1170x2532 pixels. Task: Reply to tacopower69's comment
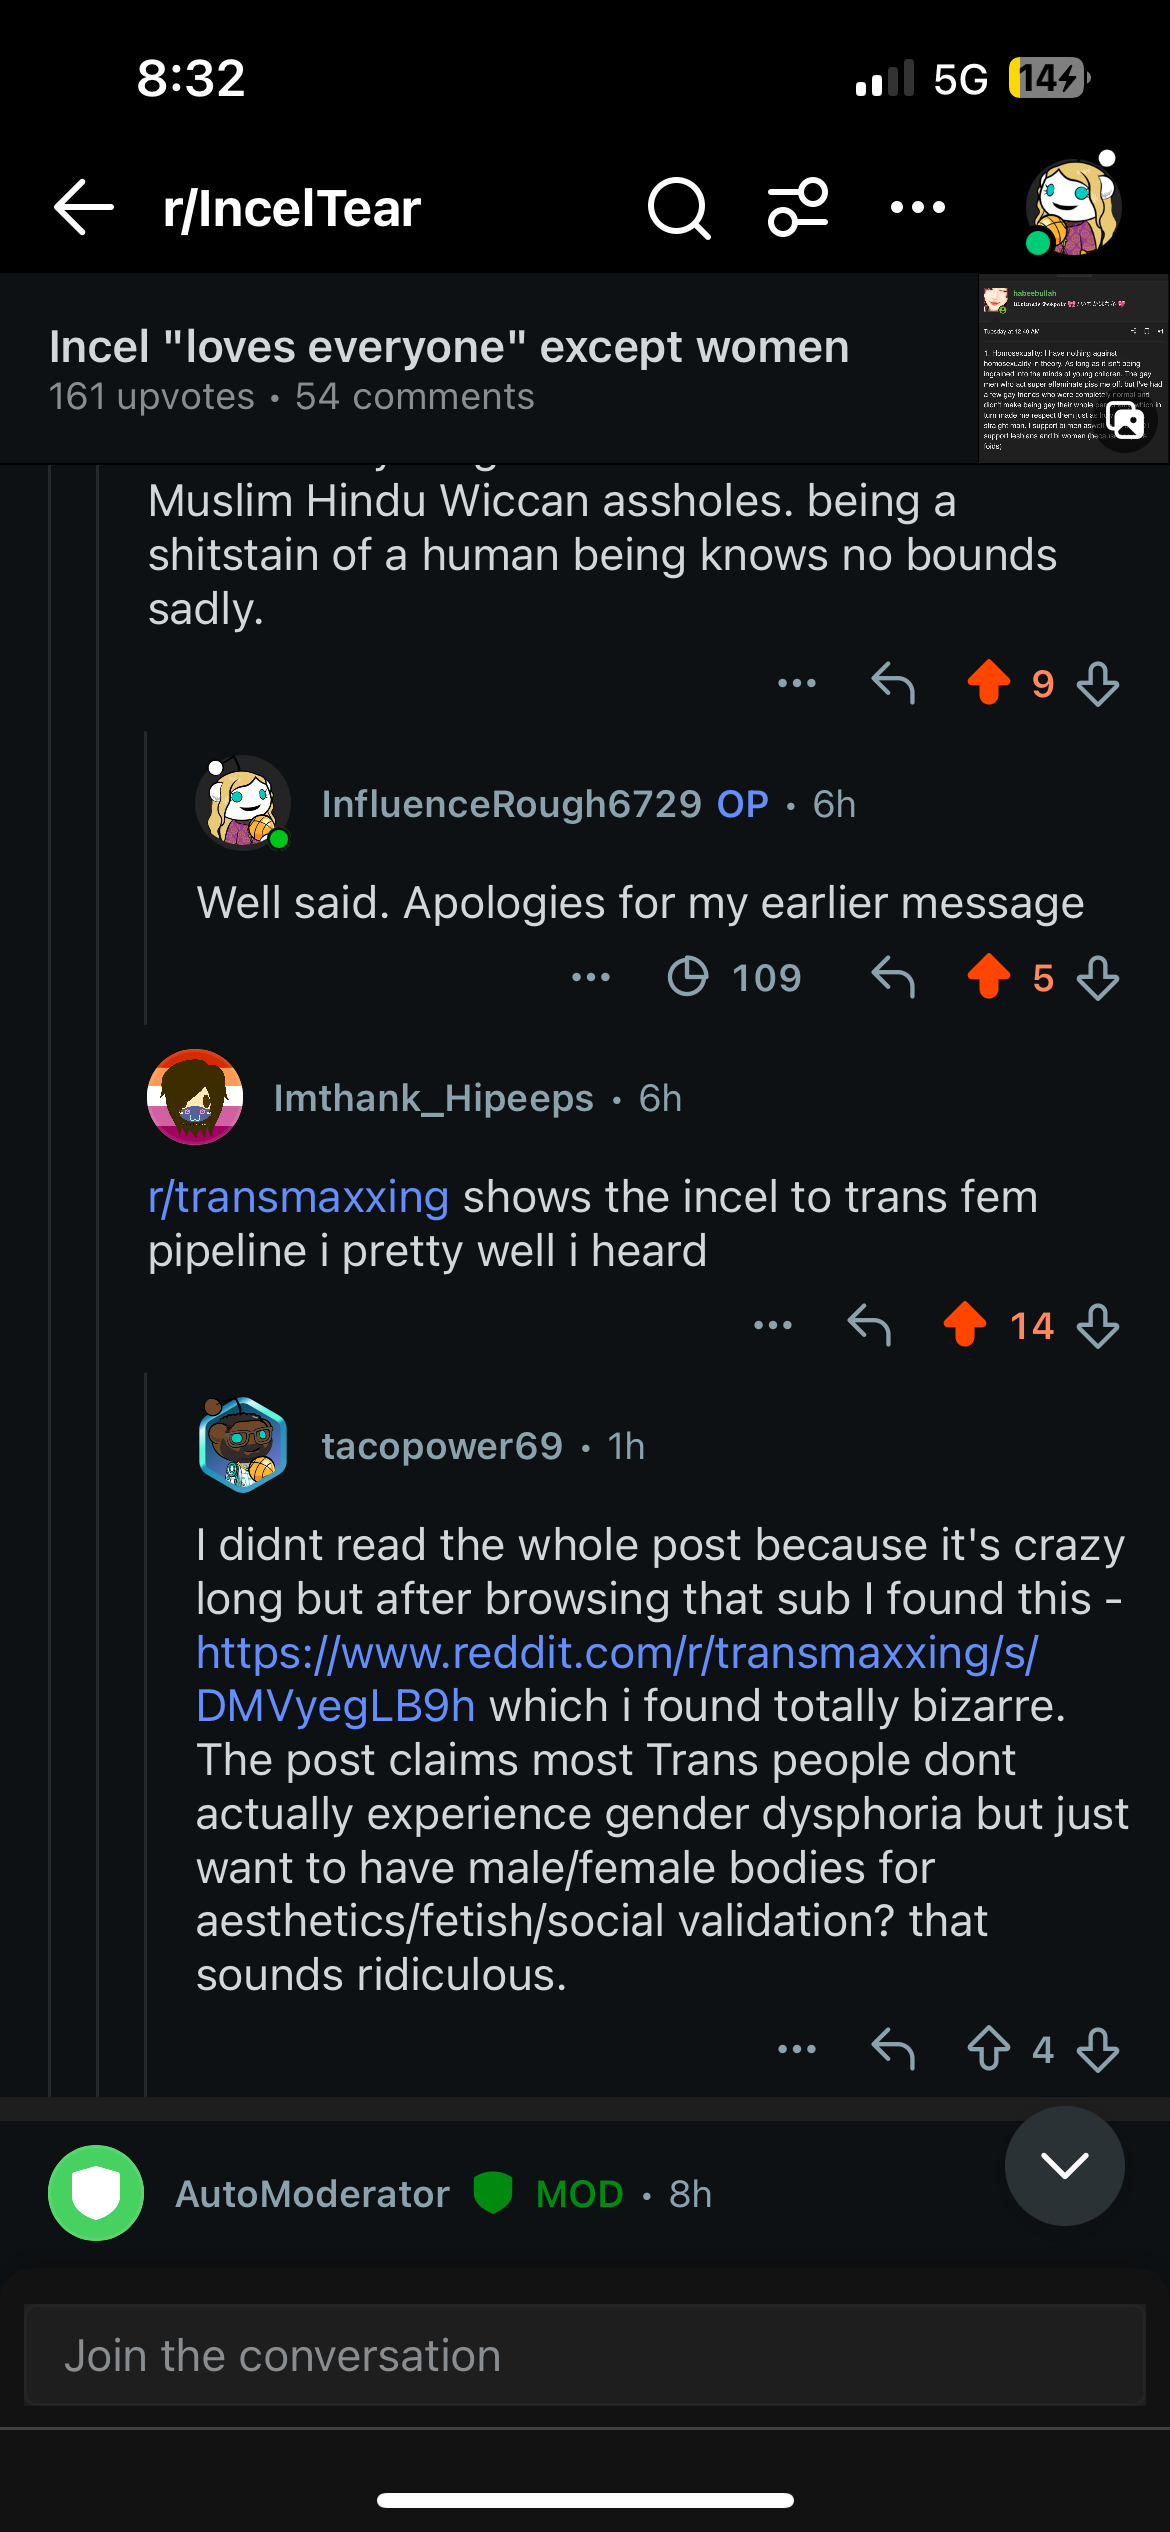893,2049
